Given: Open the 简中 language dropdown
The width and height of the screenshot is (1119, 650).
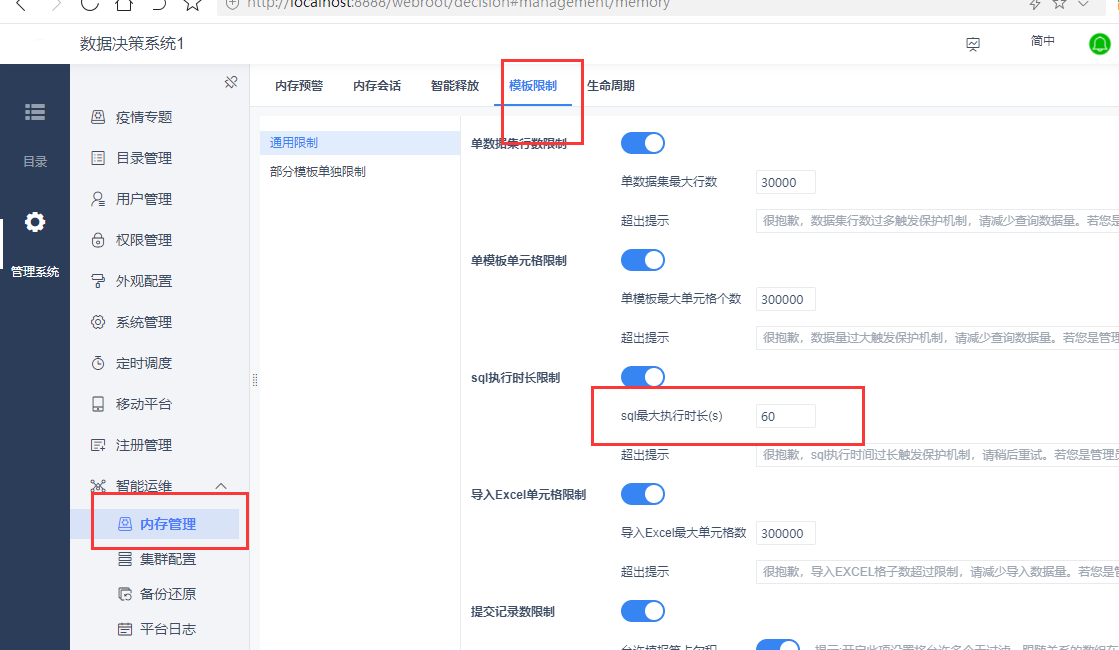Looking at the screenshot, I should [1042, 41].
